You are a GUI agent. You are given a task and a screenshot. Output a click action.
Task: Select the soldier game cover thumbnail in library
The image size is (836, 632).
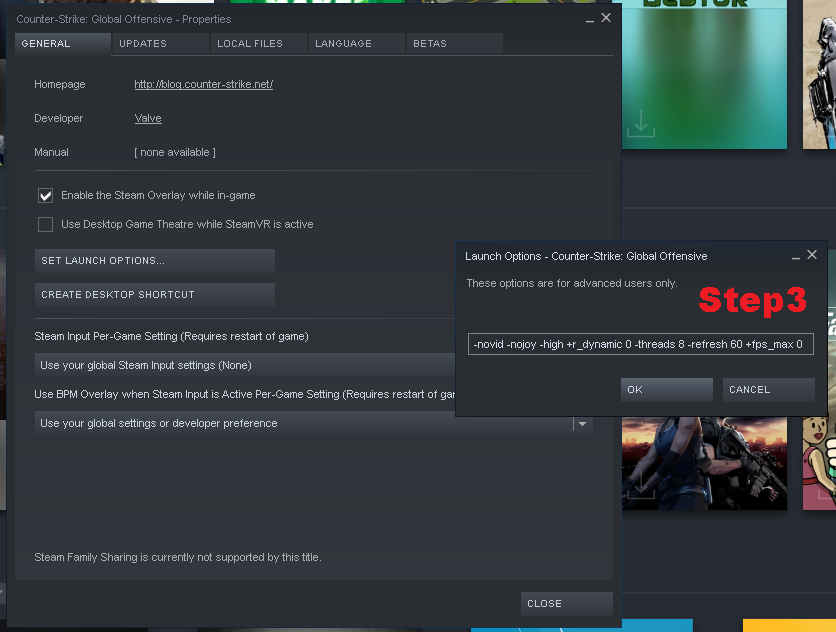pos(704,463)
